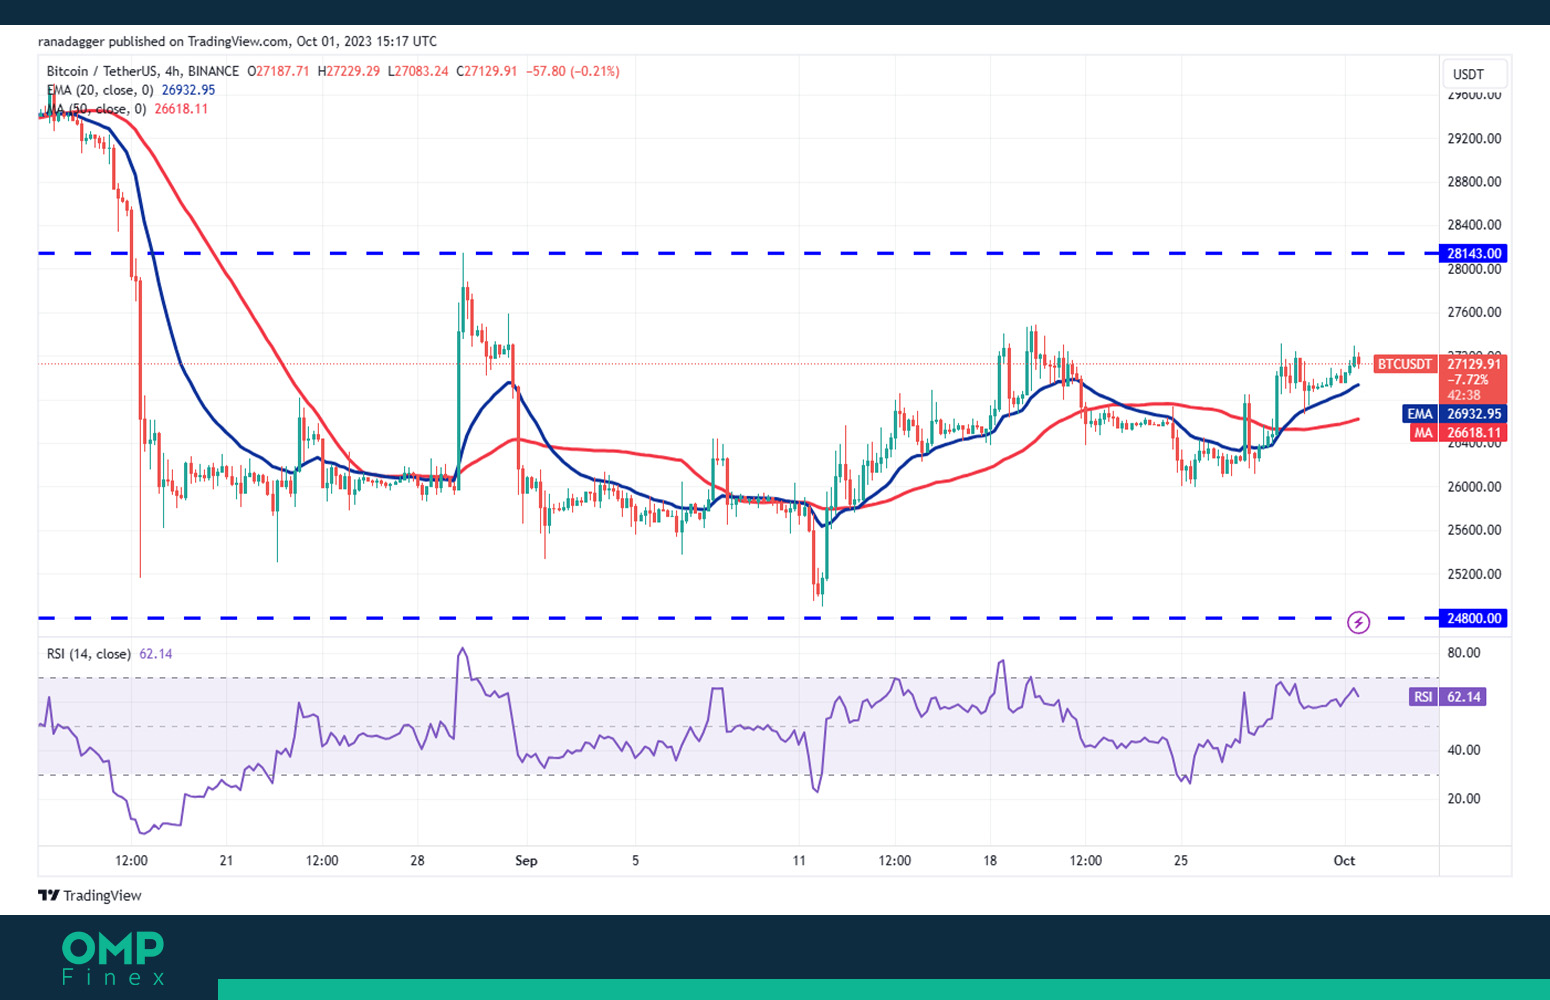Click the OMP Finex logo

[x=113, y=959]
